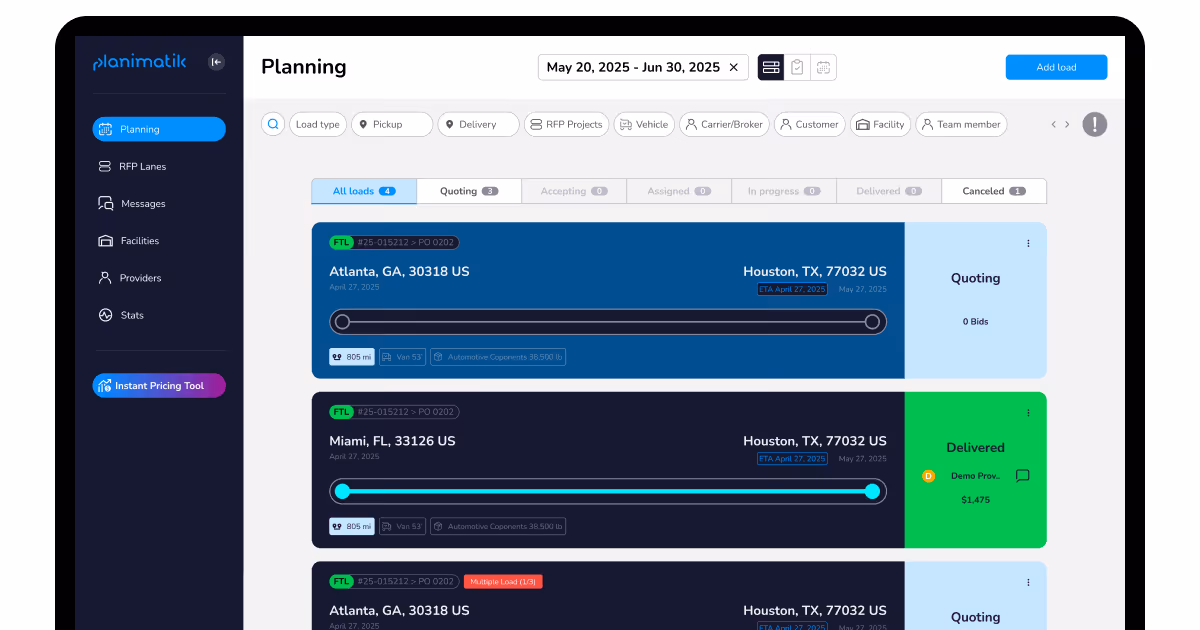This screenshot has width=1200, height=630.
Task: Click the Add load button
Action: 1056,67
